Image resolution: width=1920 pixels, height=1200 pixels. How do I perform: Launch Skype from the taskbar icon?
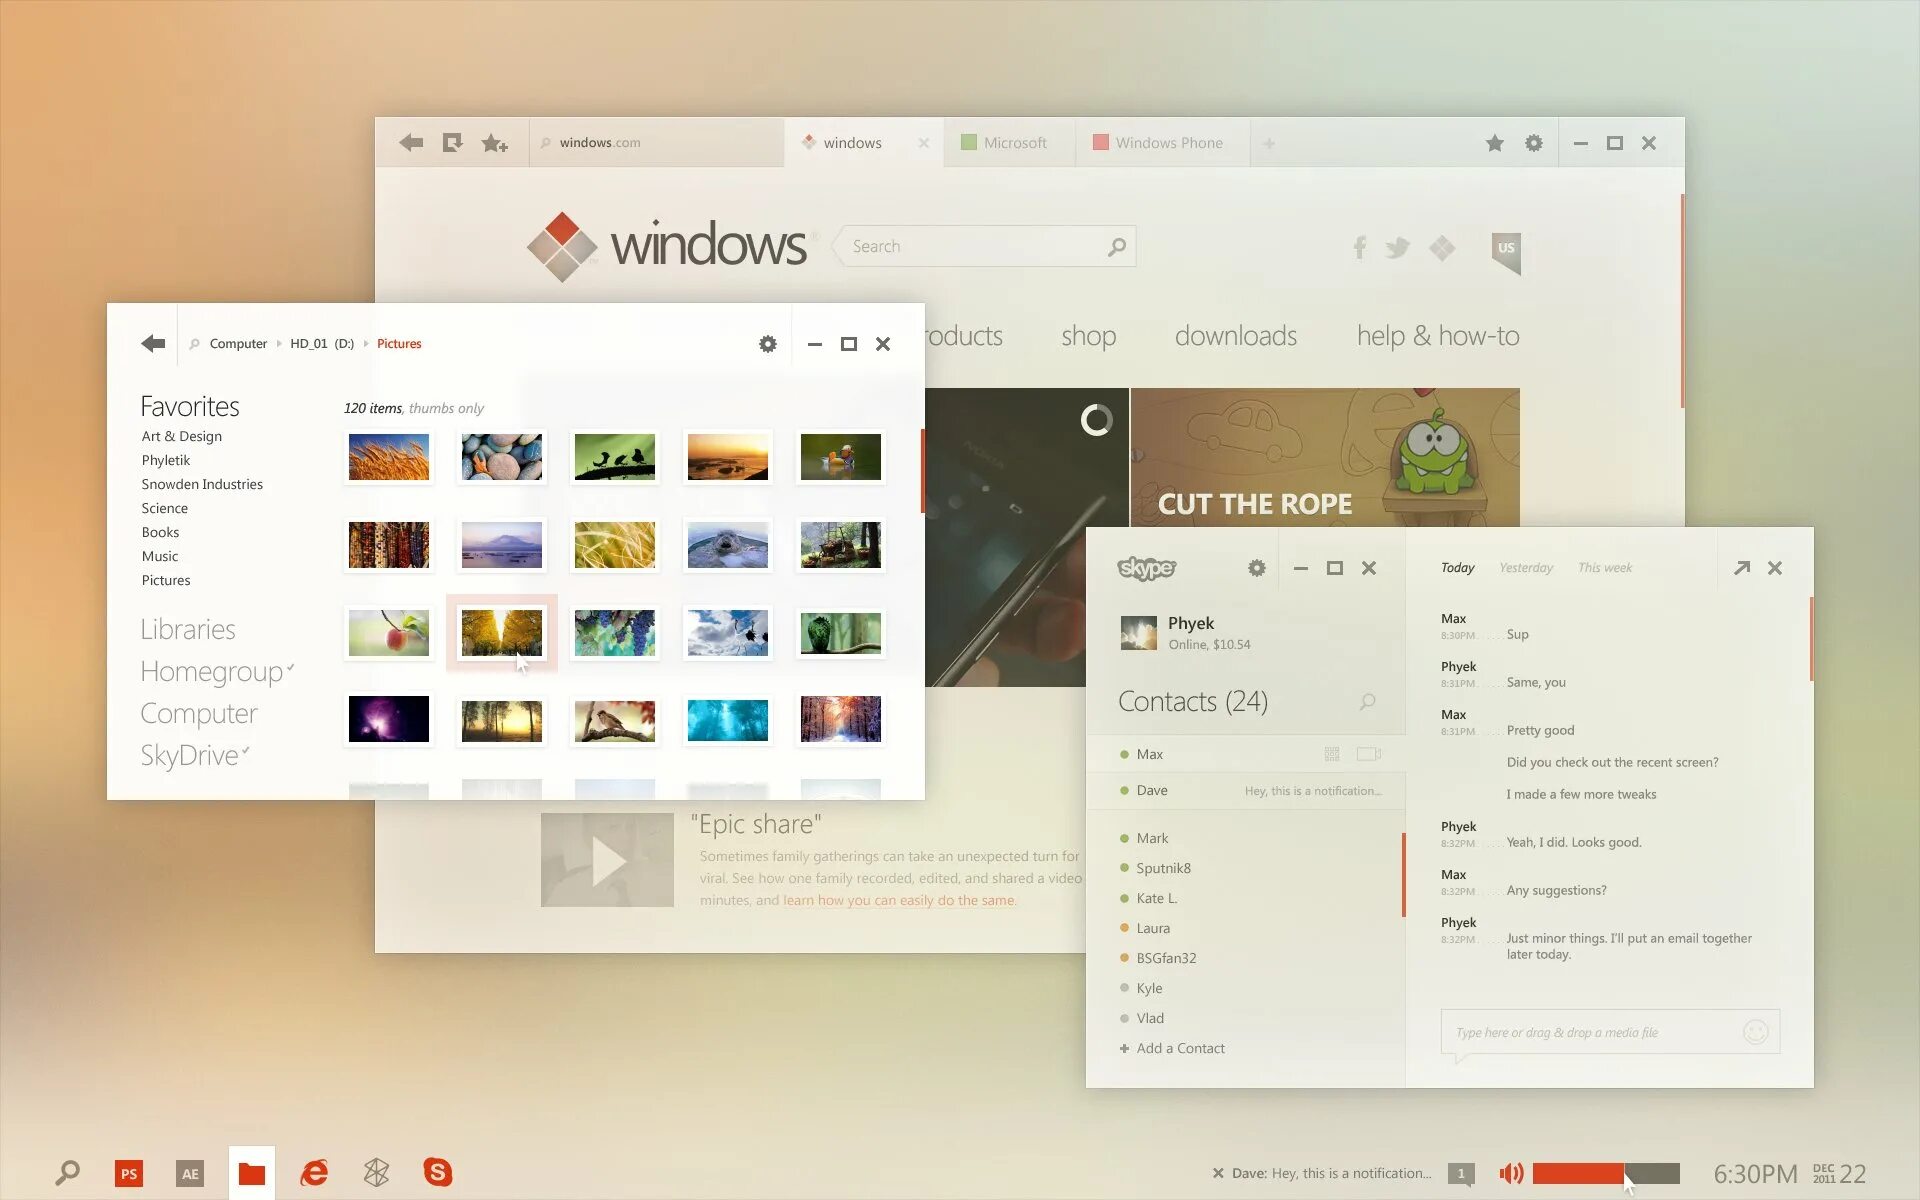[x=438, y=1172]
